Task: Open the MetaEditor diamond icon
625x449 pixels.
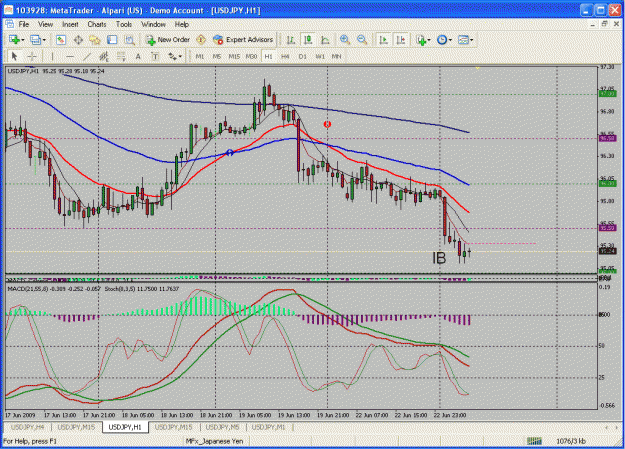Action: coord(201,40)
